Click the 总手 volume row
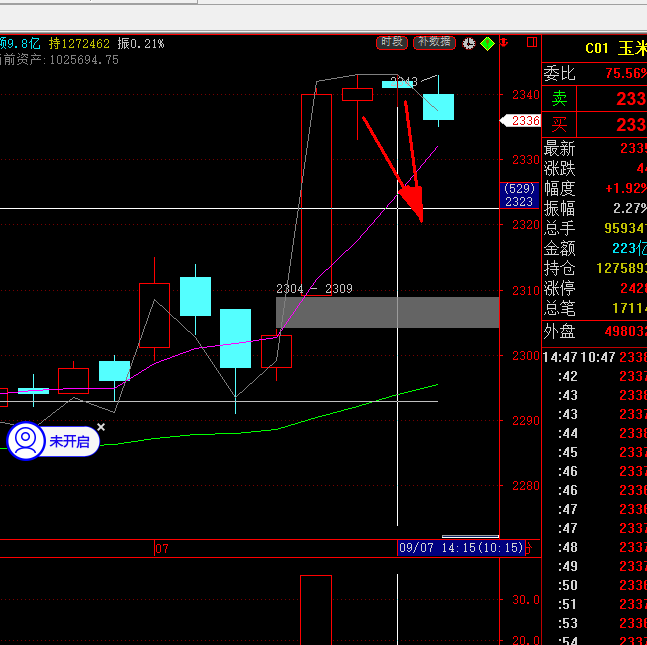The image size is (647, 645). (595, 228)
